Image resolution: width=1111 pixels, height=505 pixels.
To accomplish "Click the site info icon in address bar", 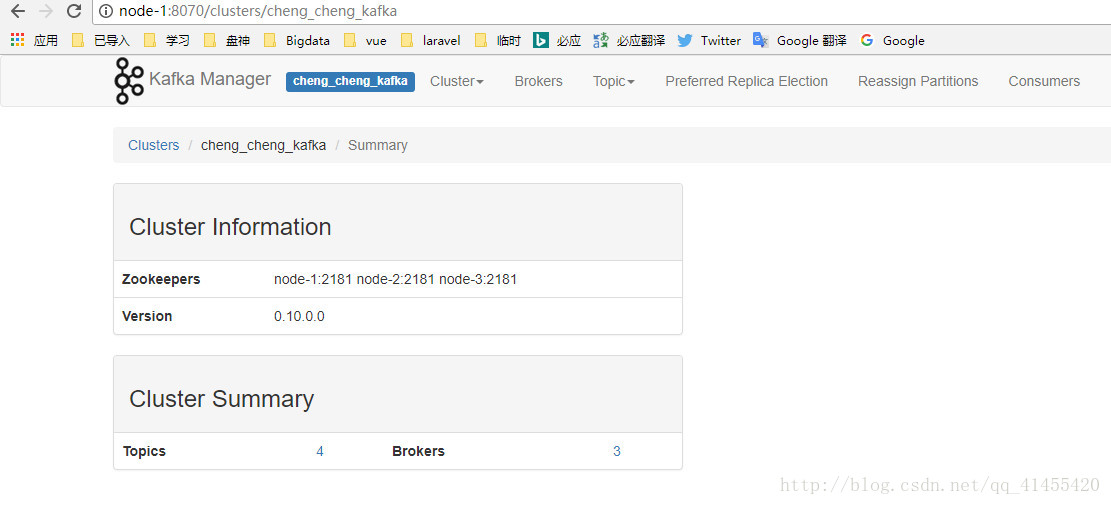I will (x=106, y=11).
